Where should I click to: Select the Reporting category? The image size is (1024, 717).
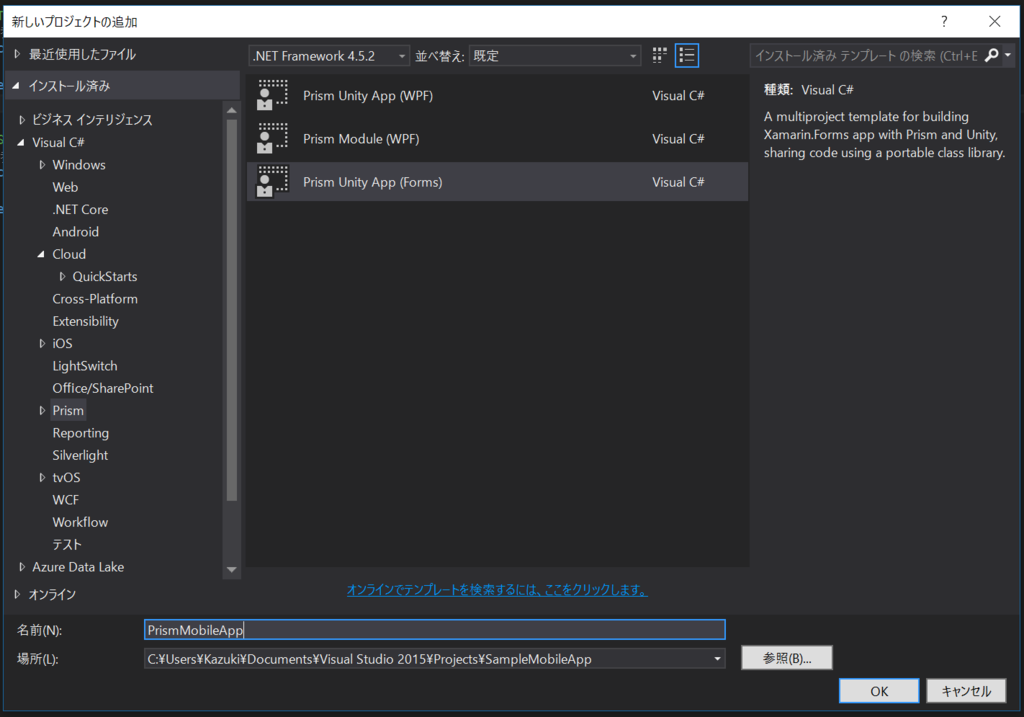[81, 433]
